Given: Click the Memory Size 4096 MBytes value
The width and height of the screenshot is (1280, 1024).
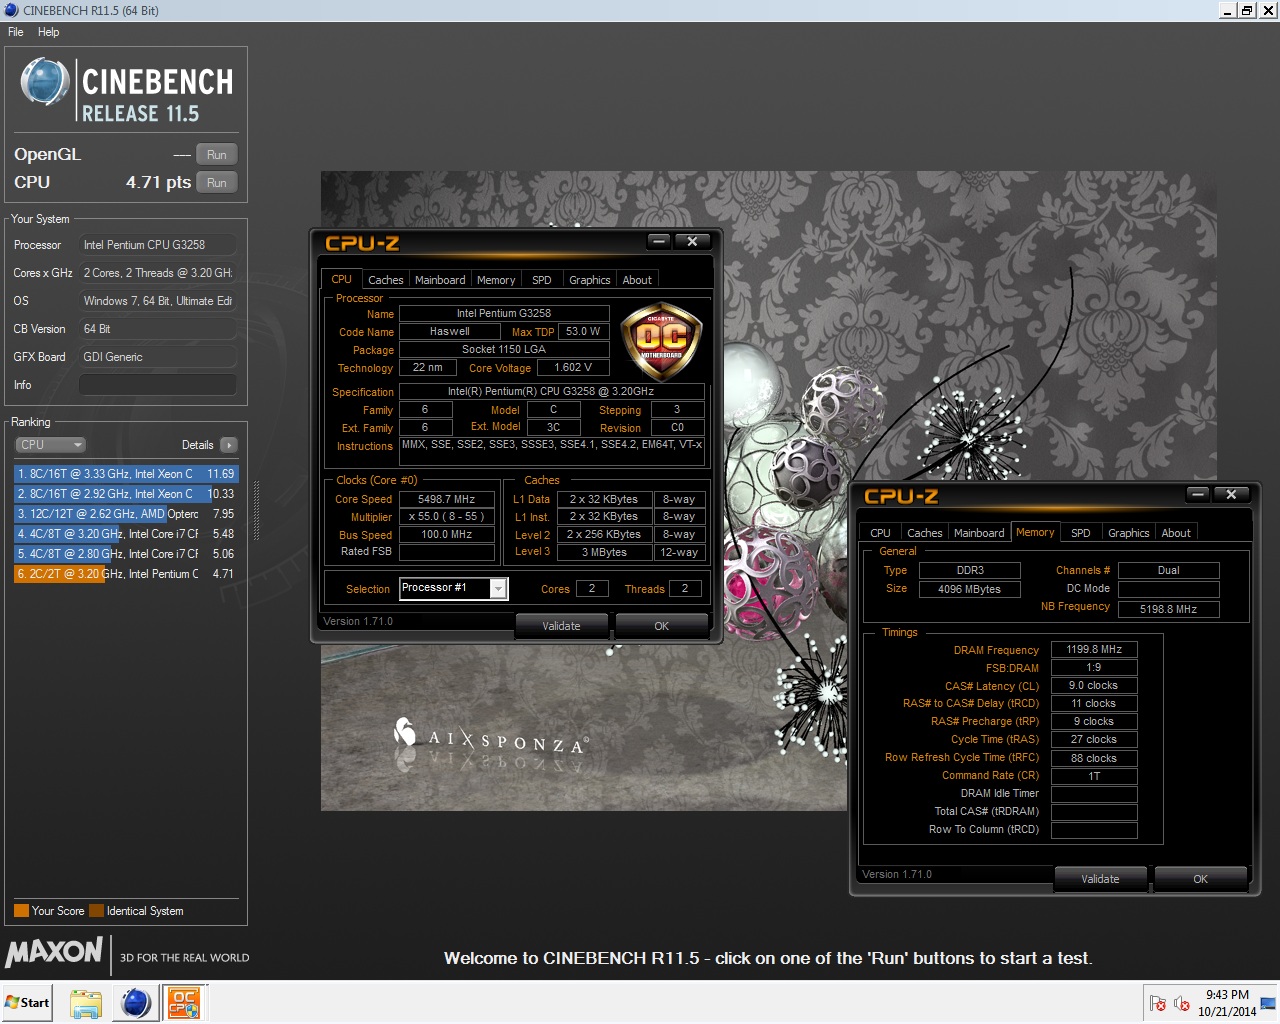Looking at the screenshot, I should coord(969,589).
